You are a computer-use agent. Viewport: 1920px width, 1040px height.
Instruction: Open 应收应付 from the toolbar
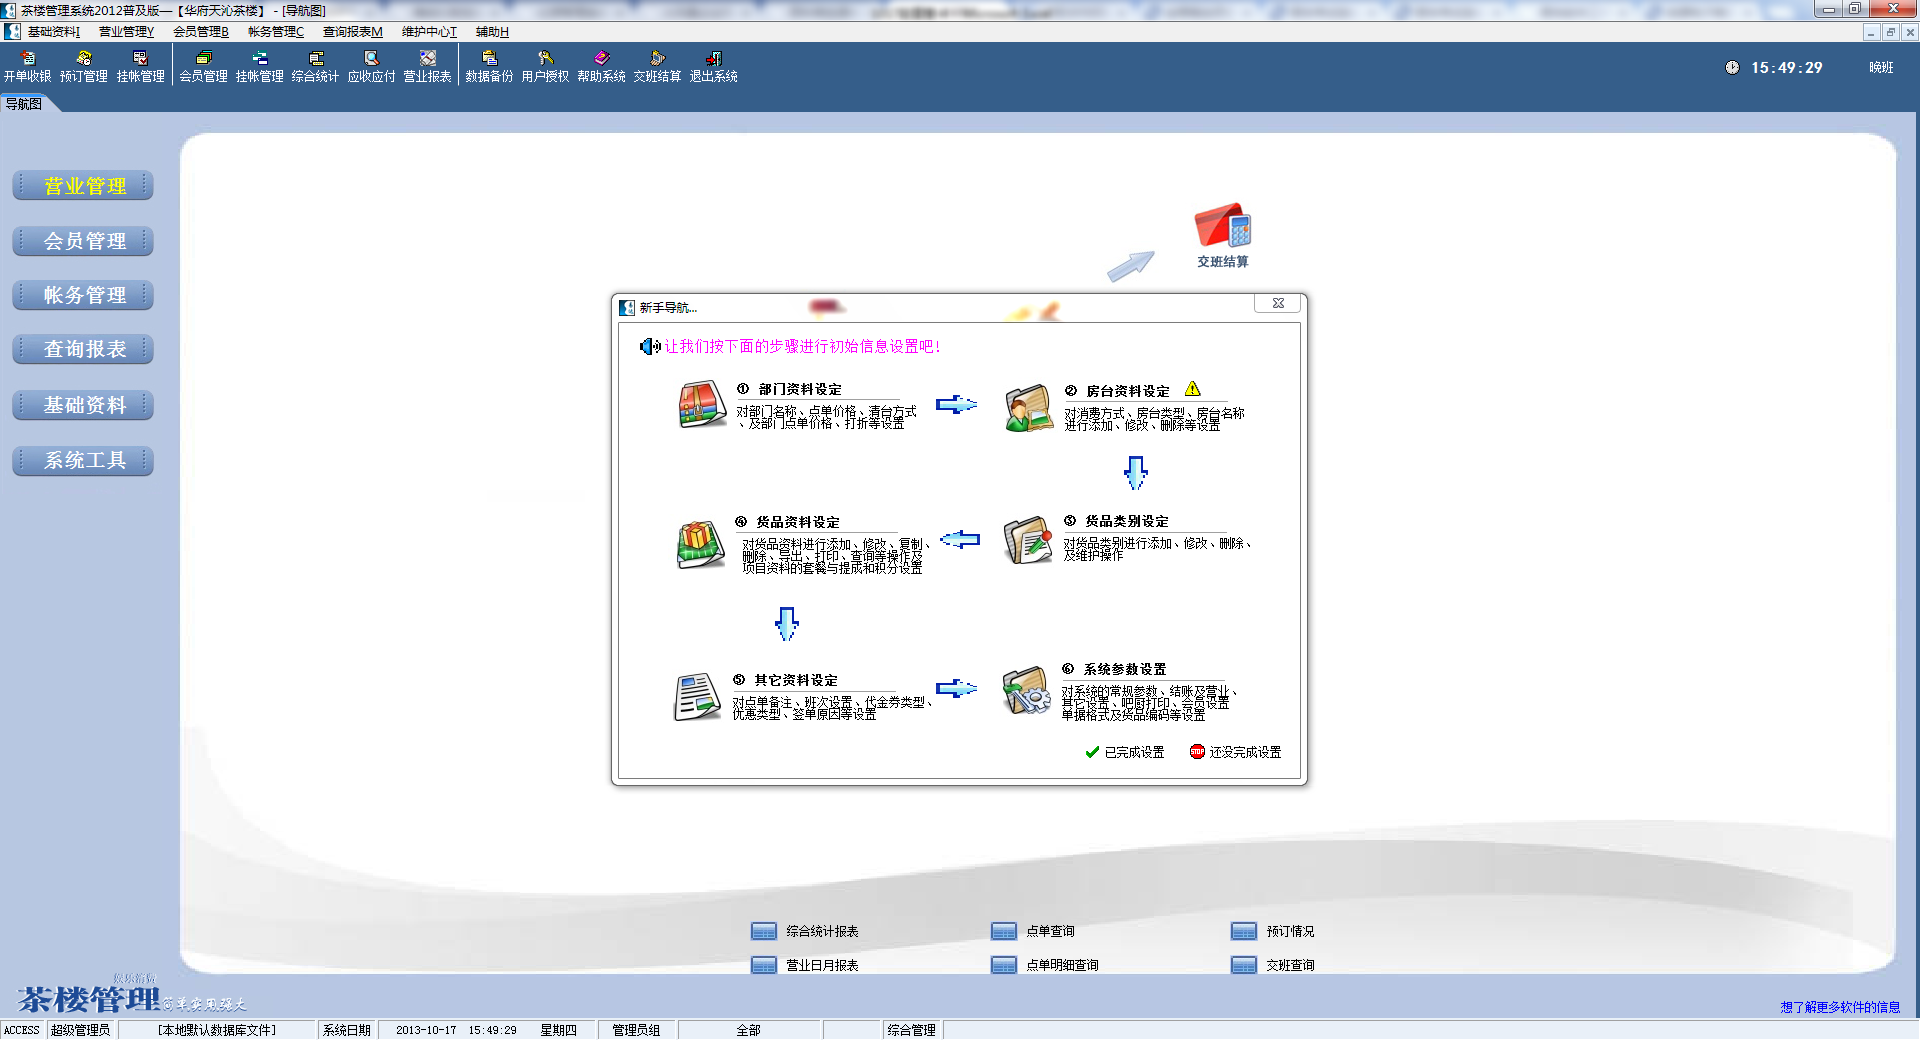point(371,66)
